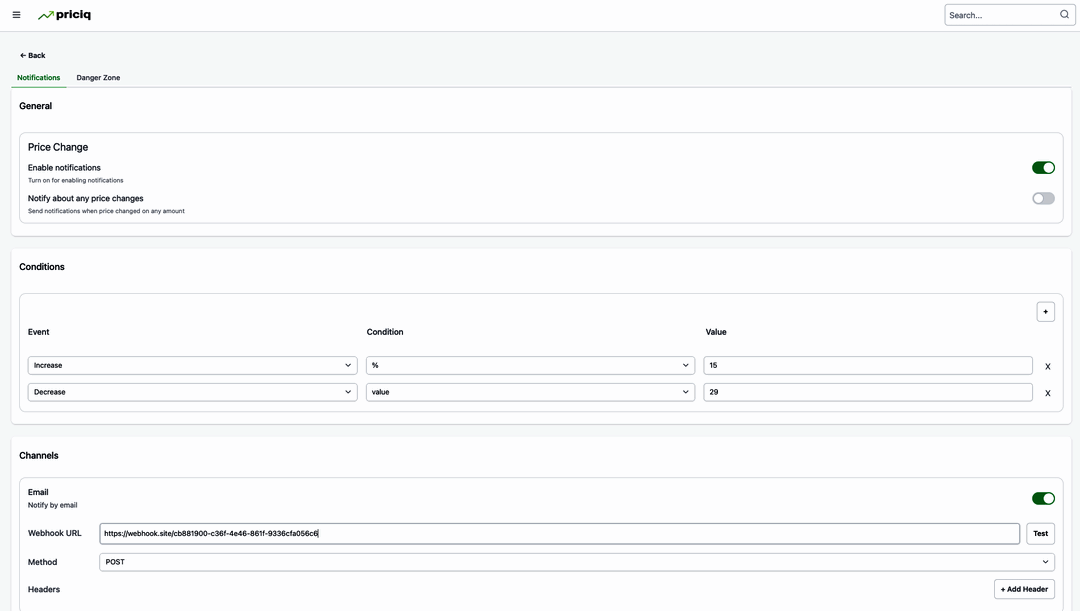Go back using the Back arrow
Viewport: 1080px width, 611px height.
click(33, 56)
